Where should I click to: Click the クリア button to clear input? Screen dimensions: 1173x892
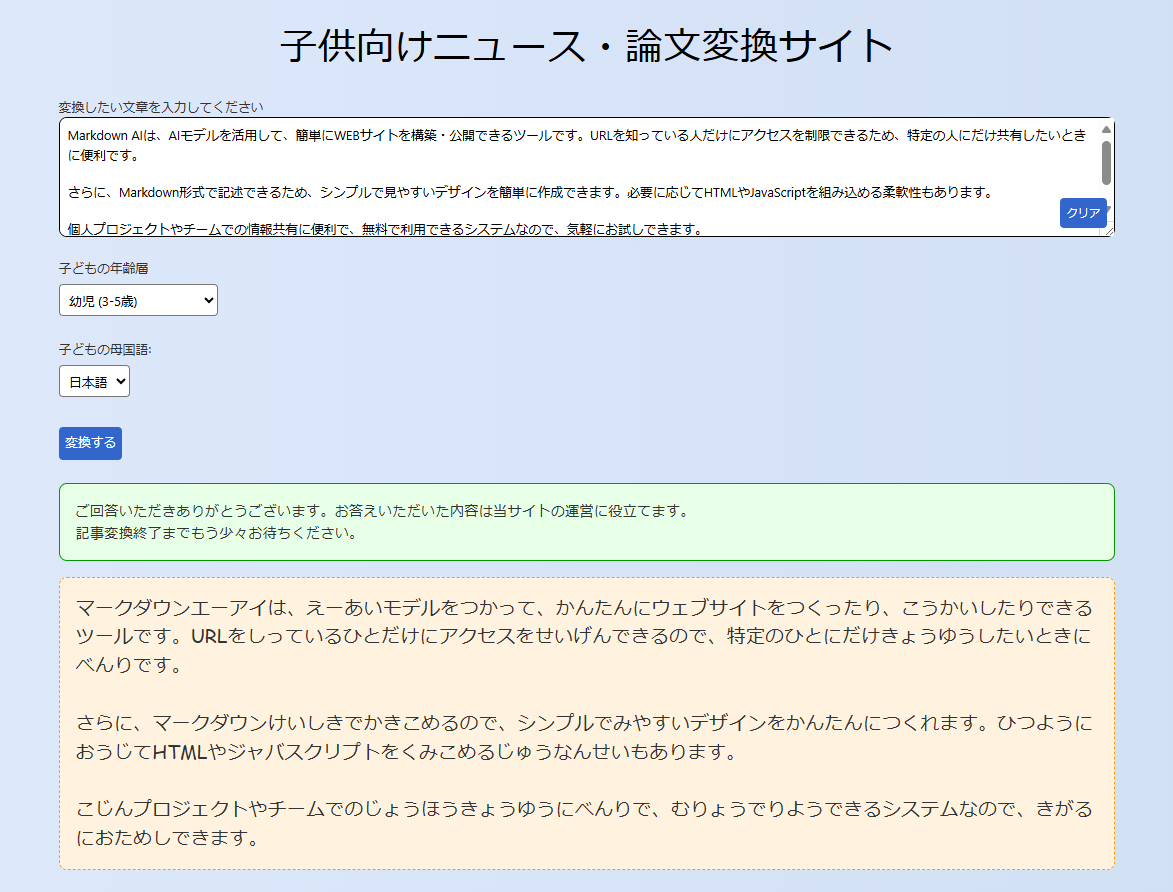[1084, 213]
